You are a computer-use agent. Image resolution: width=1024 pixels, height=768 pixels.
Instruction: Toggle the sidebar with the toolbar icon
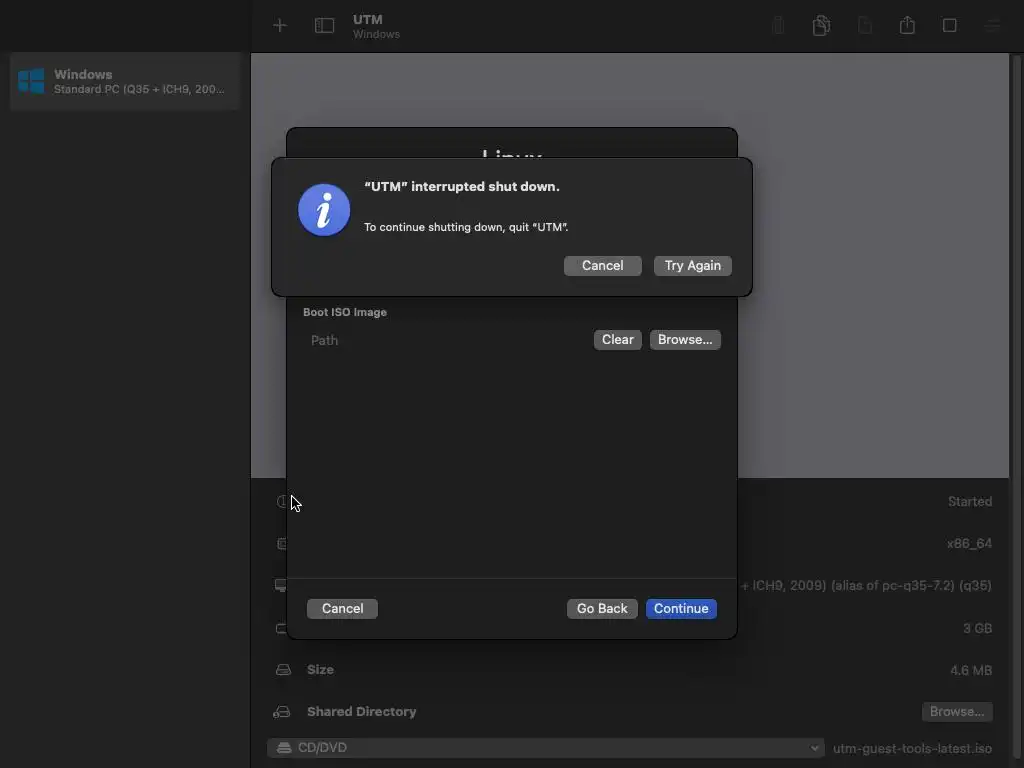[x=324, y=25]
